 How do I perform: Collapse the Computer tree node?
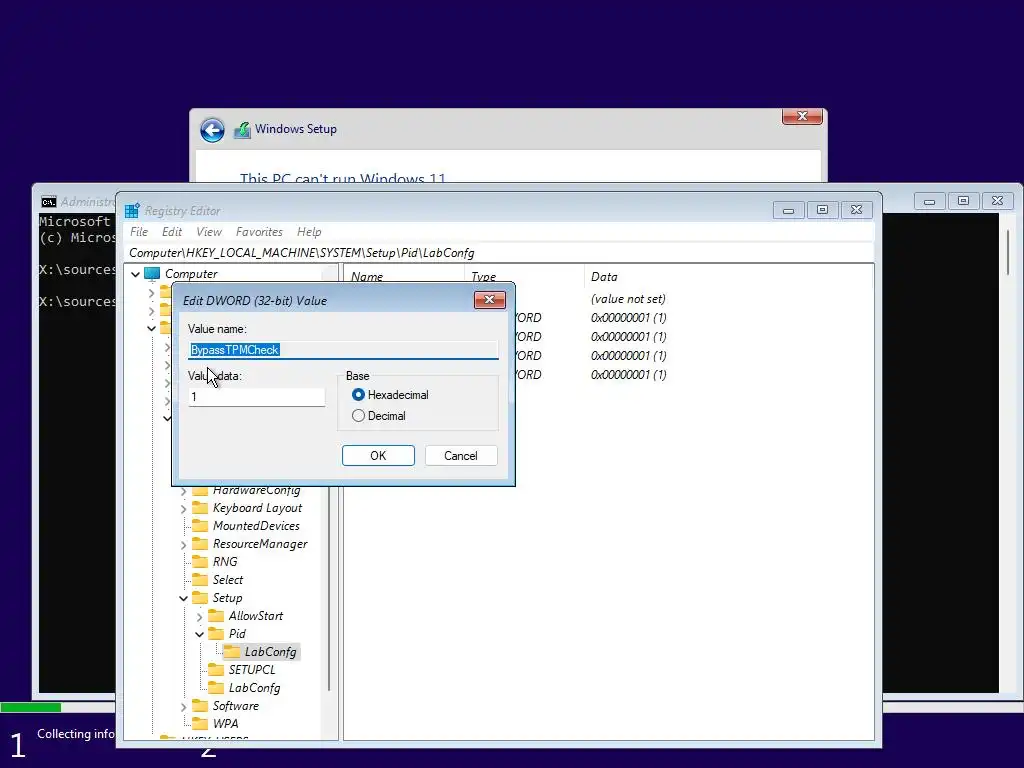[135, 274]
